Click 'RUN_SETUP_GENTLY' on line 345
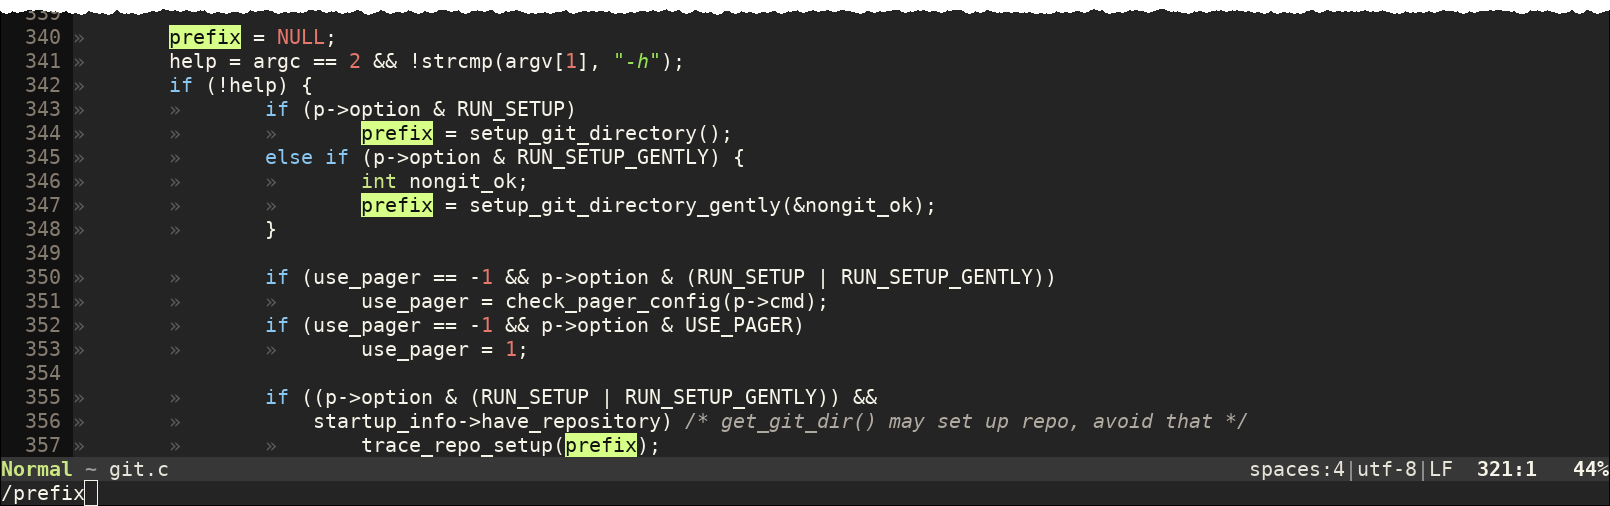Viewport: 1610px width, 506px height. coord(613,157)
